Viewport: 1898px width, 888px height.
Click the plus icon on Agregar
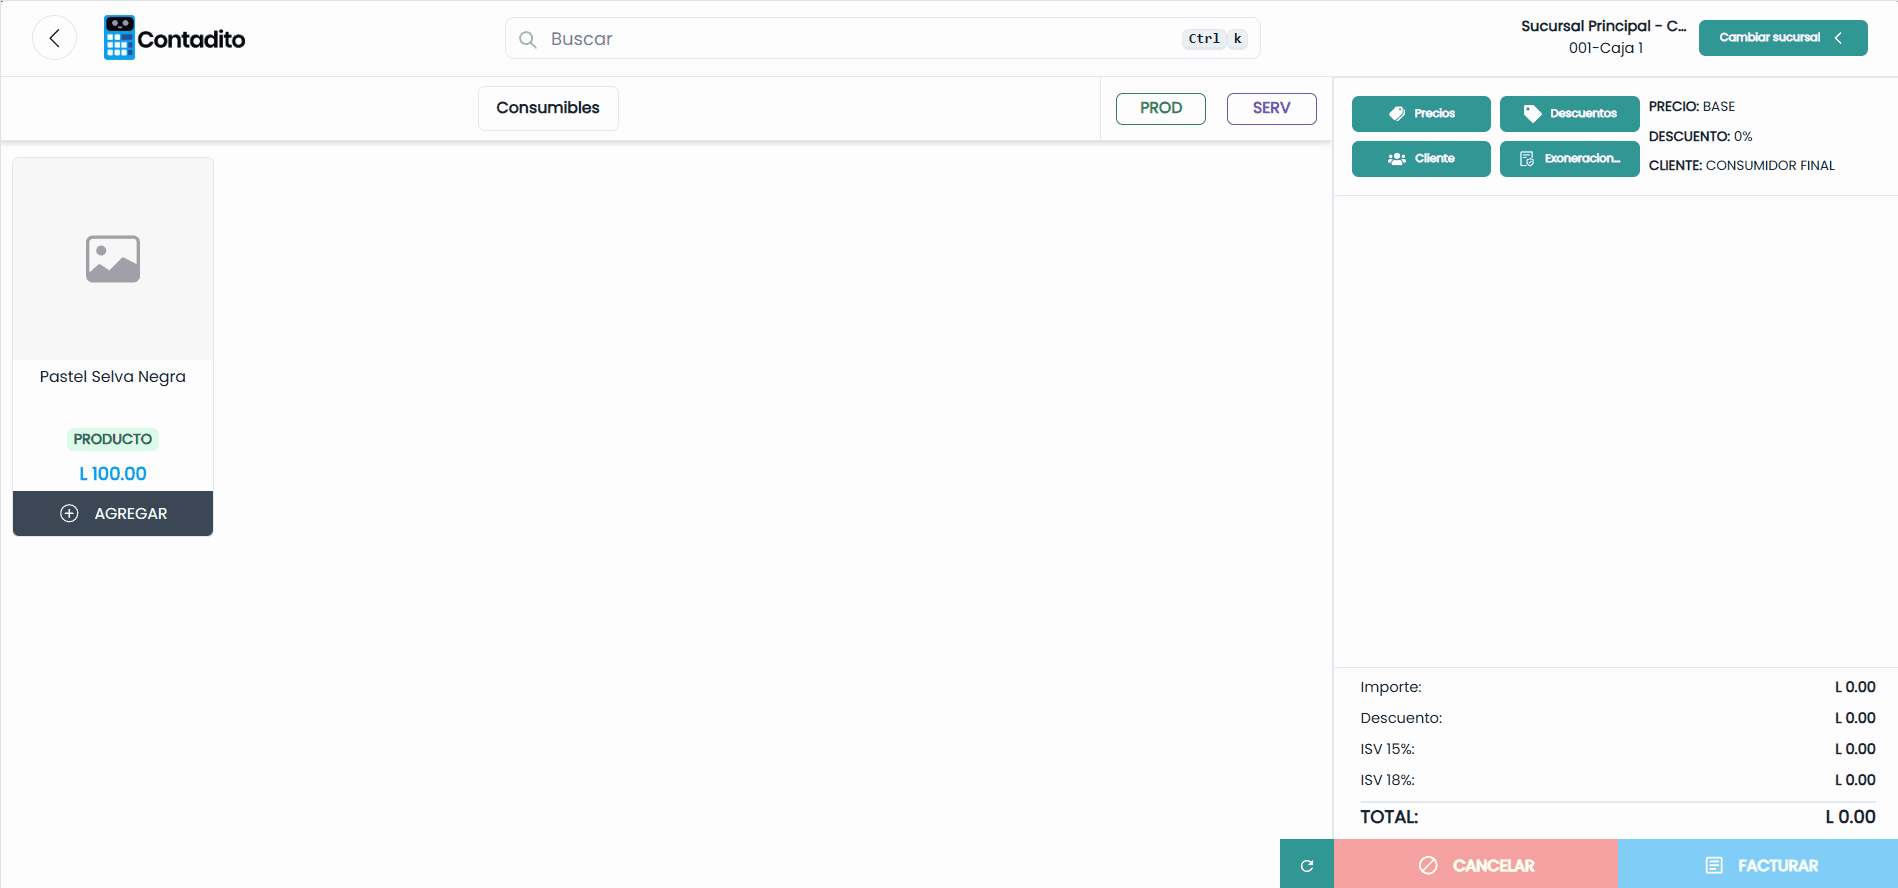[69, 513]
